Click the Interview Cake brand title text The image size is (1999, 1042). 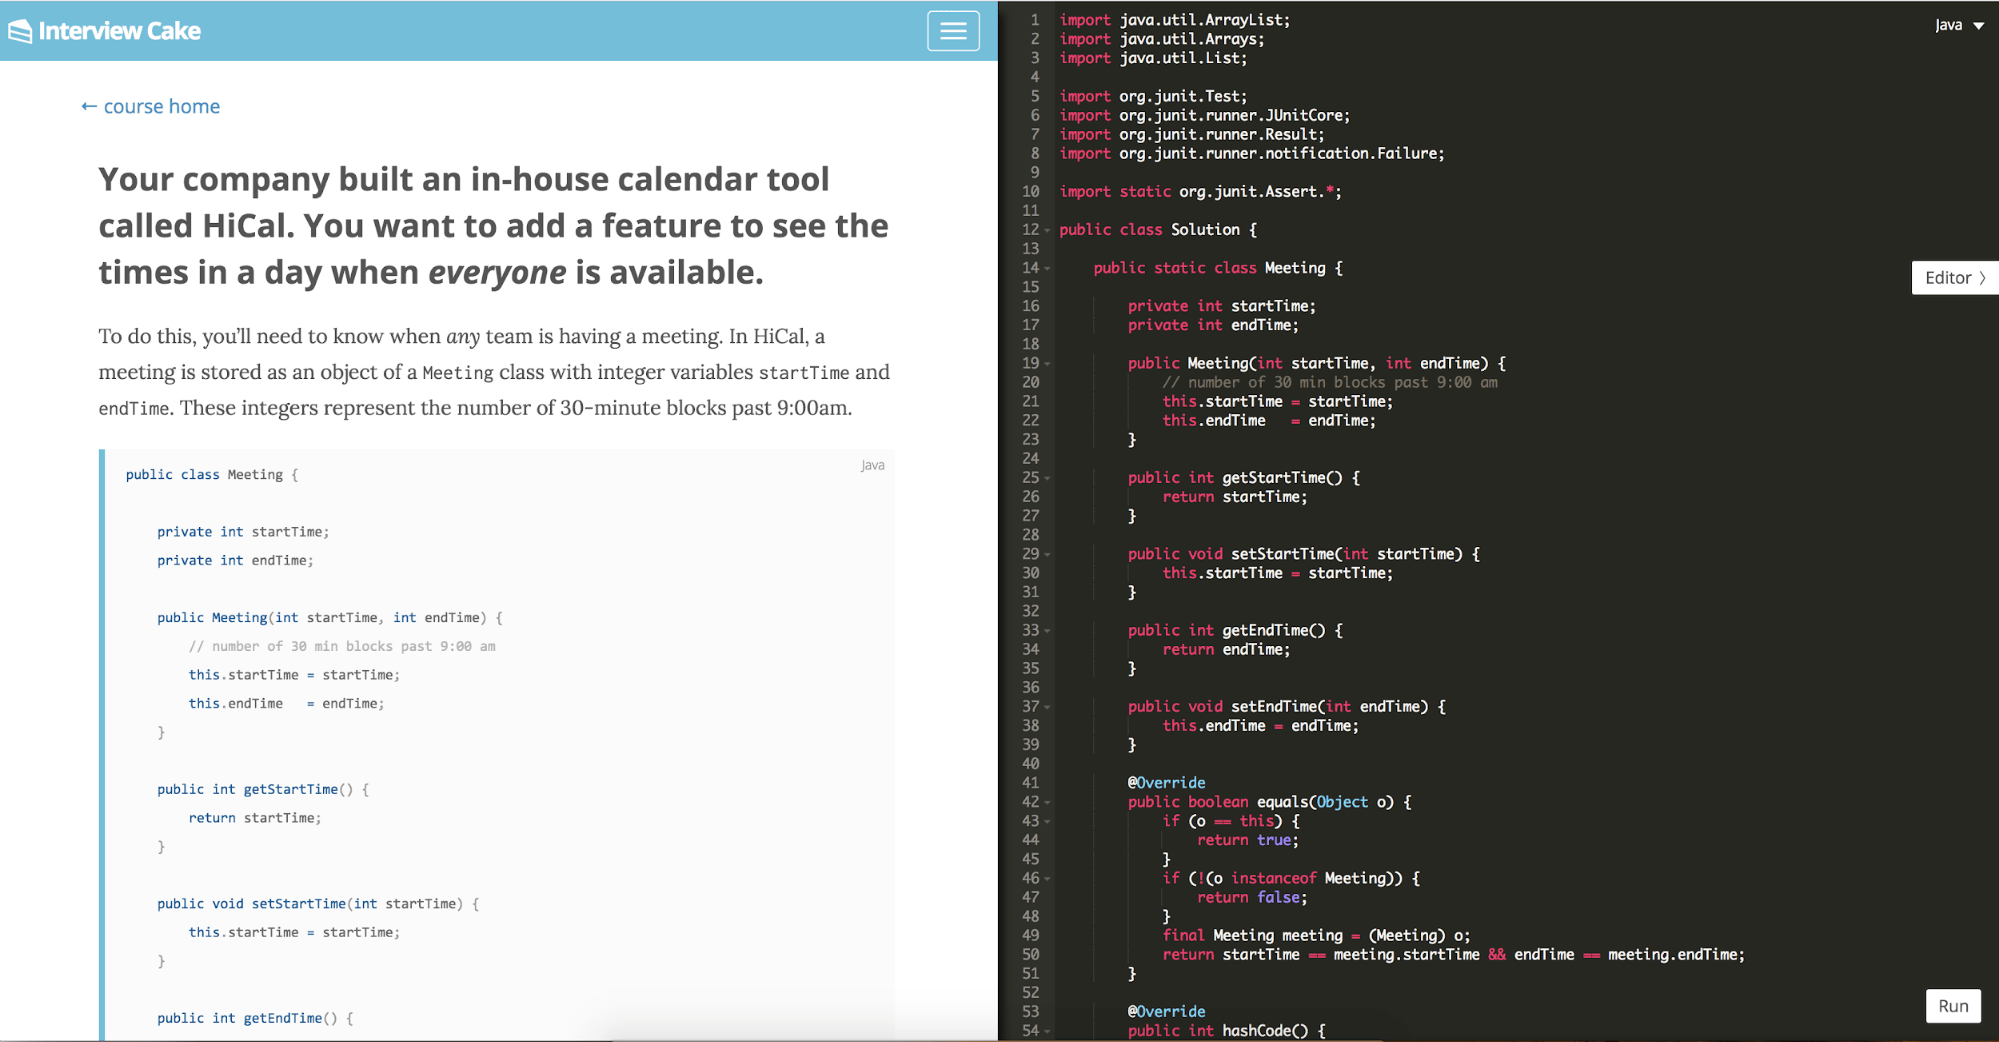click(x=119, y=32)
